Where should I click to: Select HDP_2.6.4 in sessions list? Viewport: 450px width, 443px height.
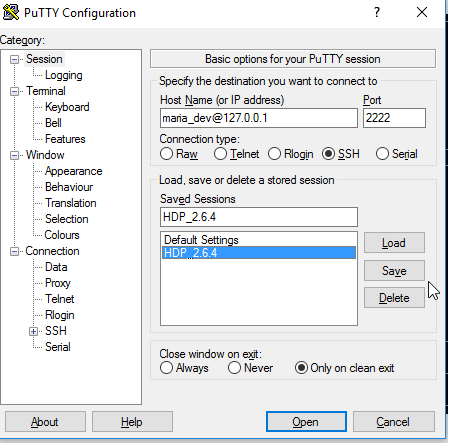[x=259, y=253]
